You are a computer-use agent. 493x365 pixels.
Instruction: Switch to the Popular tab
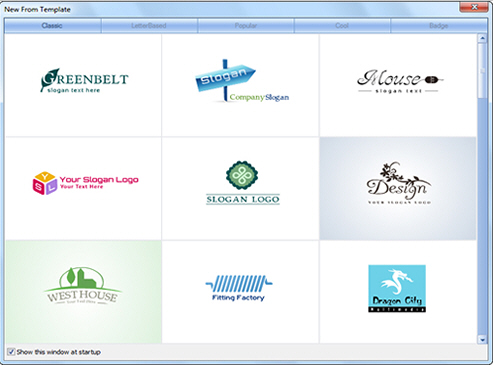tap(246, 26)
